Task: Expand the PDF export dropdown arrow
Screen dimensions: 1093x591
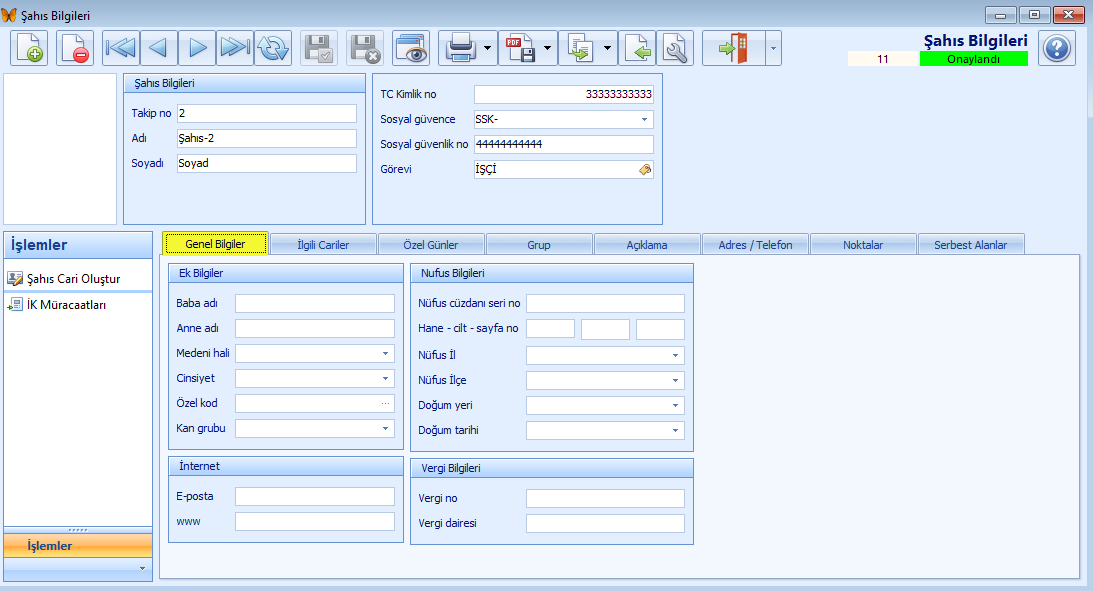Action: (548, 48)
